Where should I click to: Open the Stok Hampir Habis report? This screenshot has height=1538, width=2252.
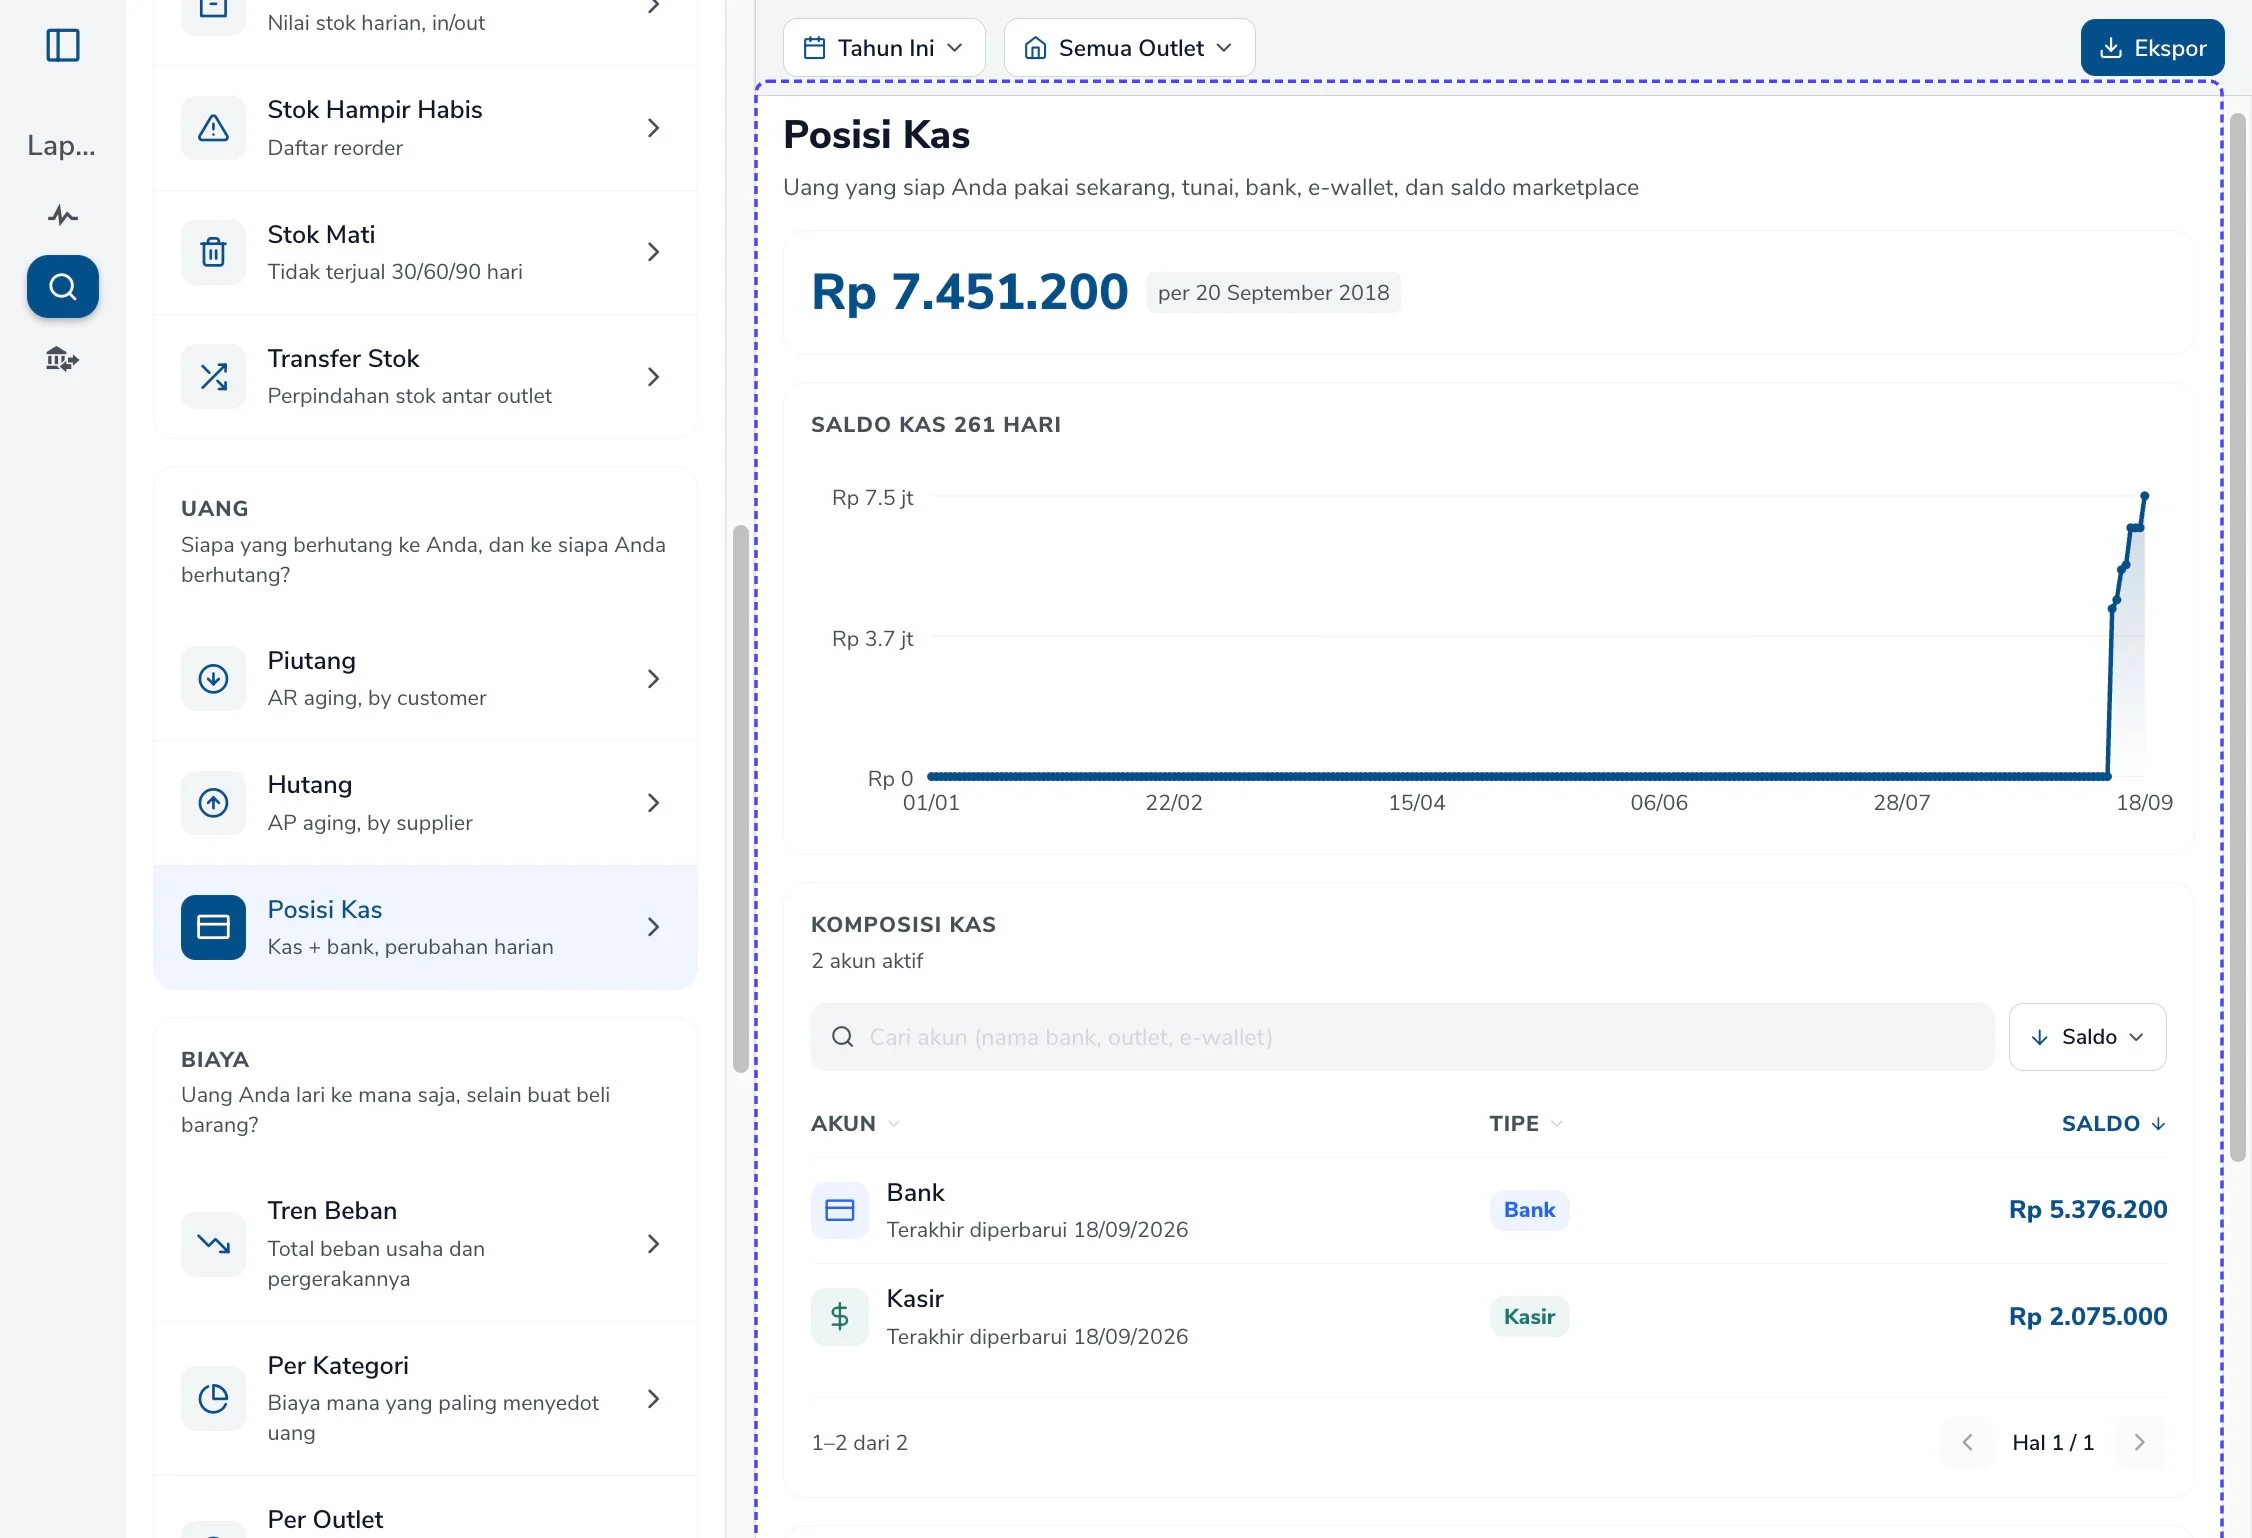tap(425, 128)
